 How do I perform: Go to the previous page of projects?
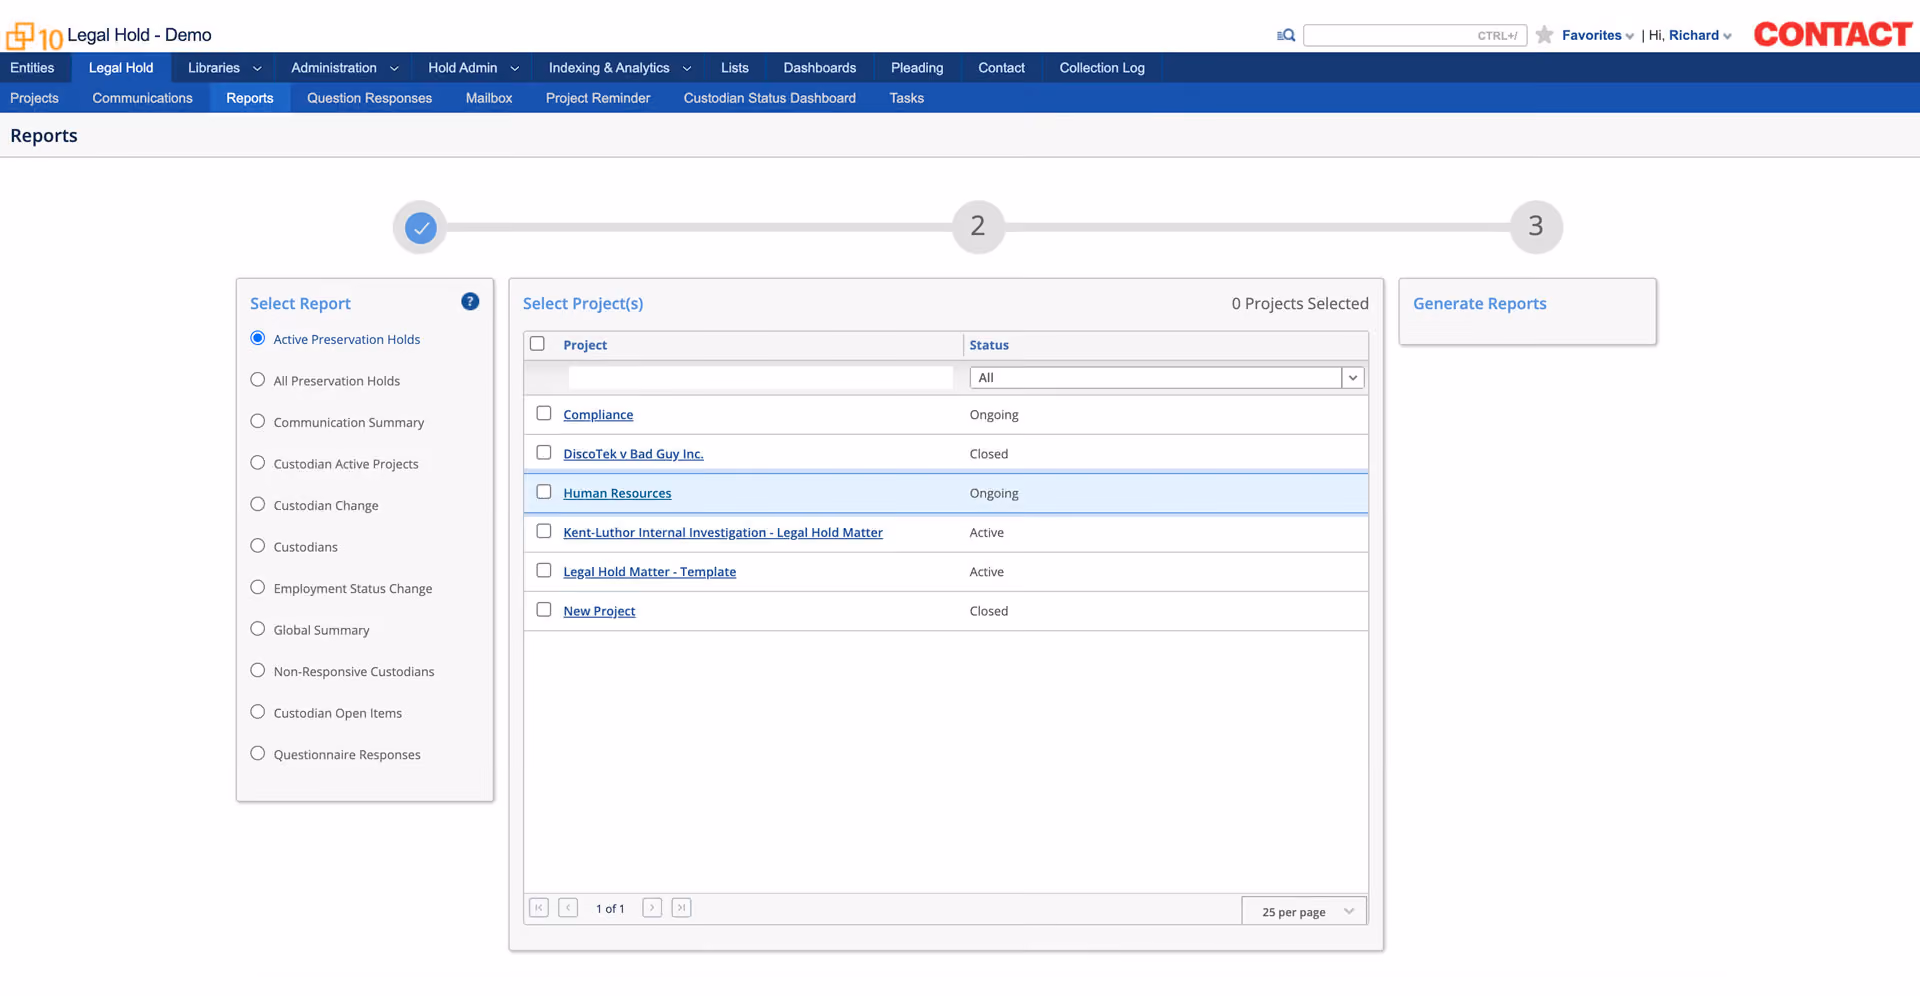(568, 908)
